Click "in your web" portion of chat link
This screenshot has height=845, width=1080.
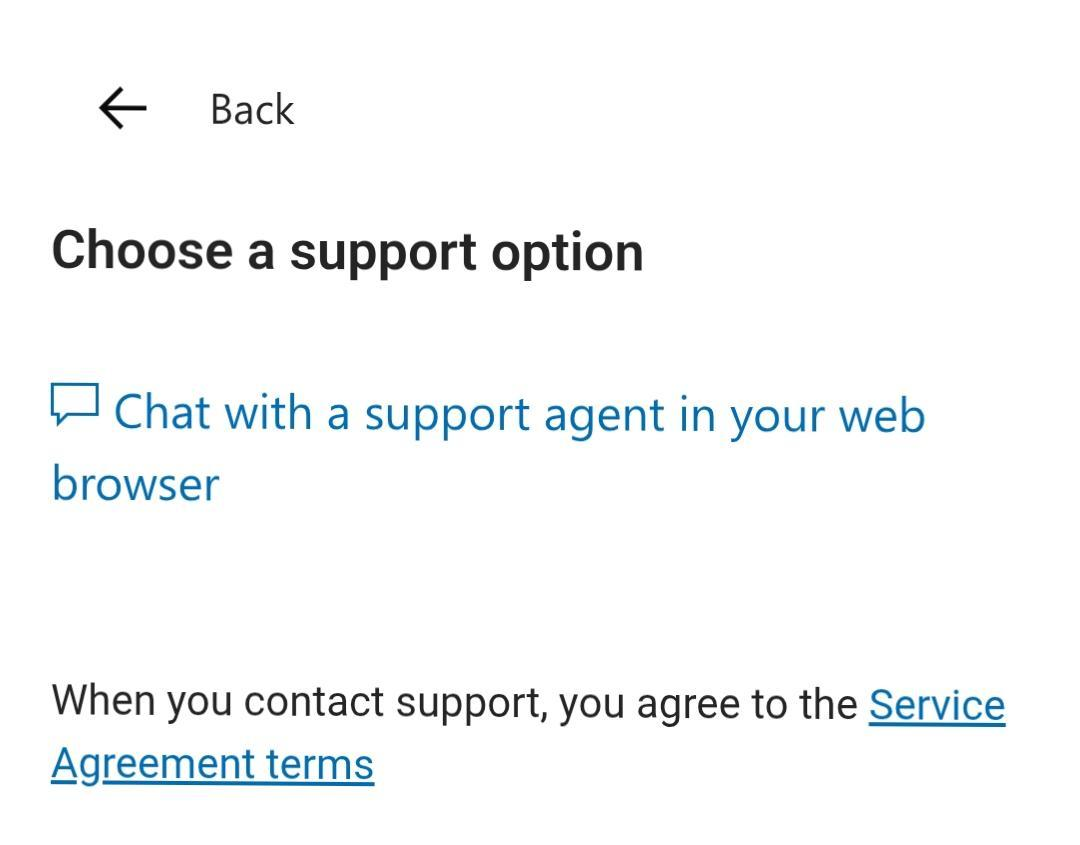(802, 416)
